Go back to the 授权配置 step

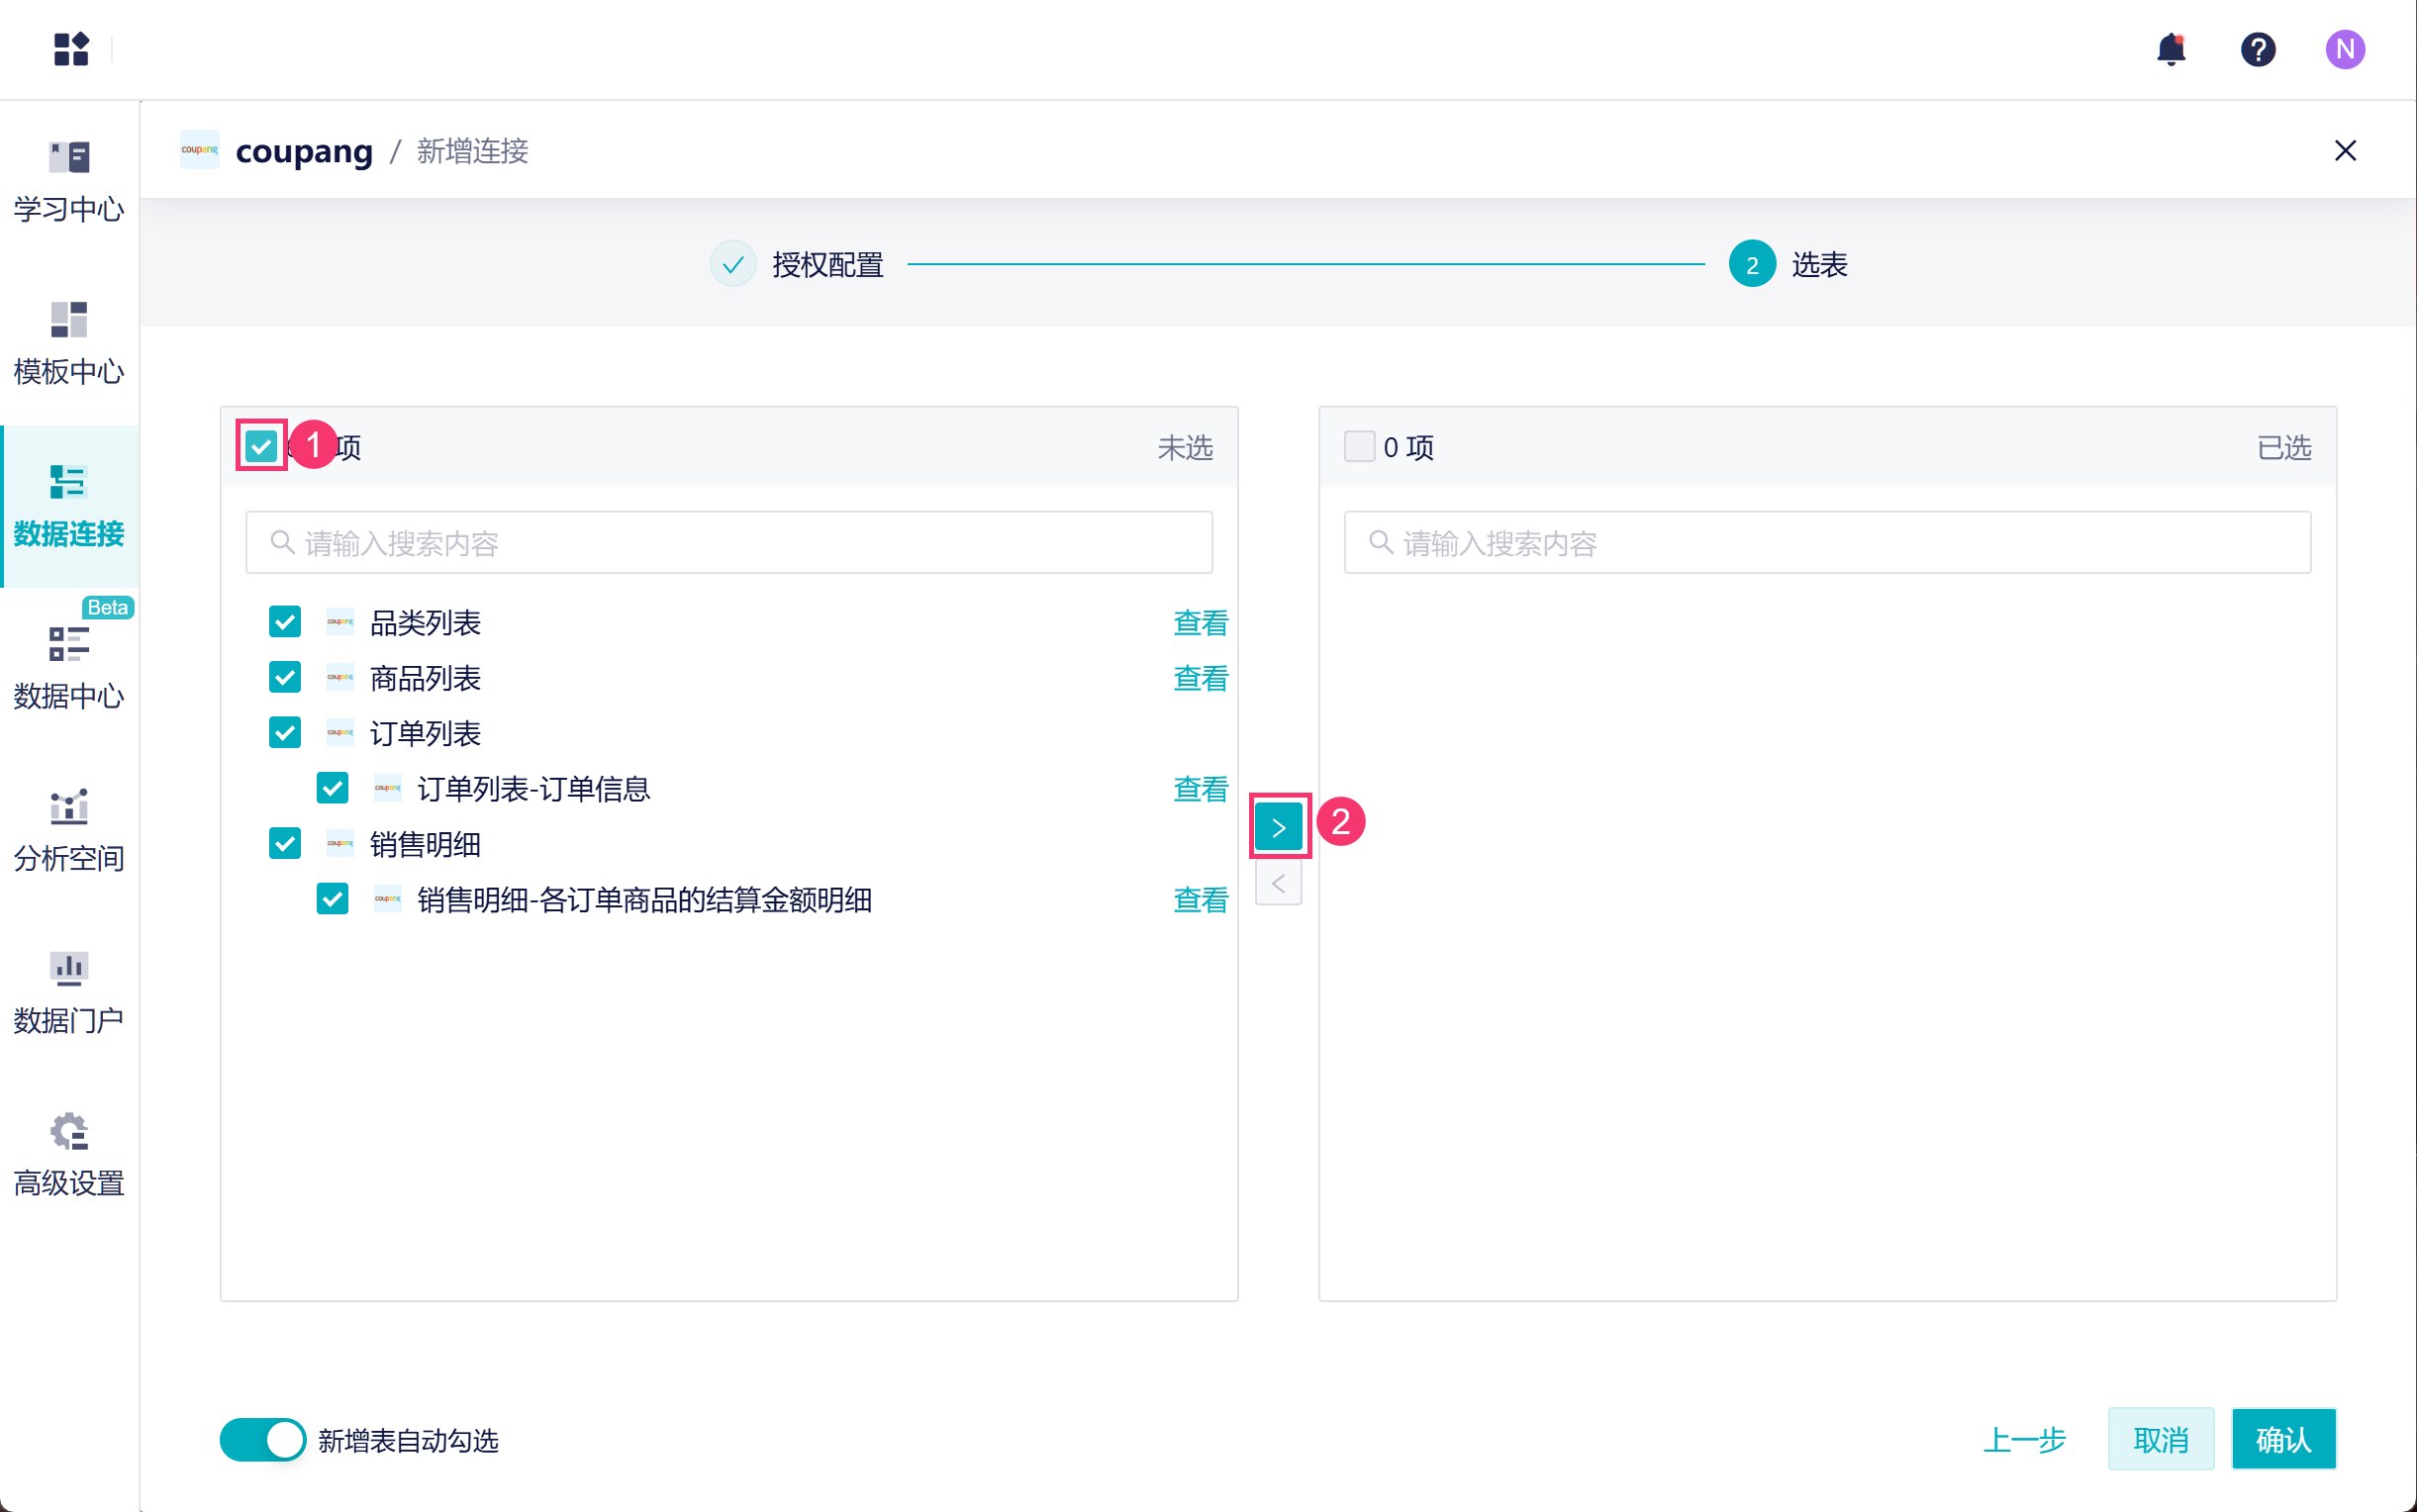[x=826, y=265]
